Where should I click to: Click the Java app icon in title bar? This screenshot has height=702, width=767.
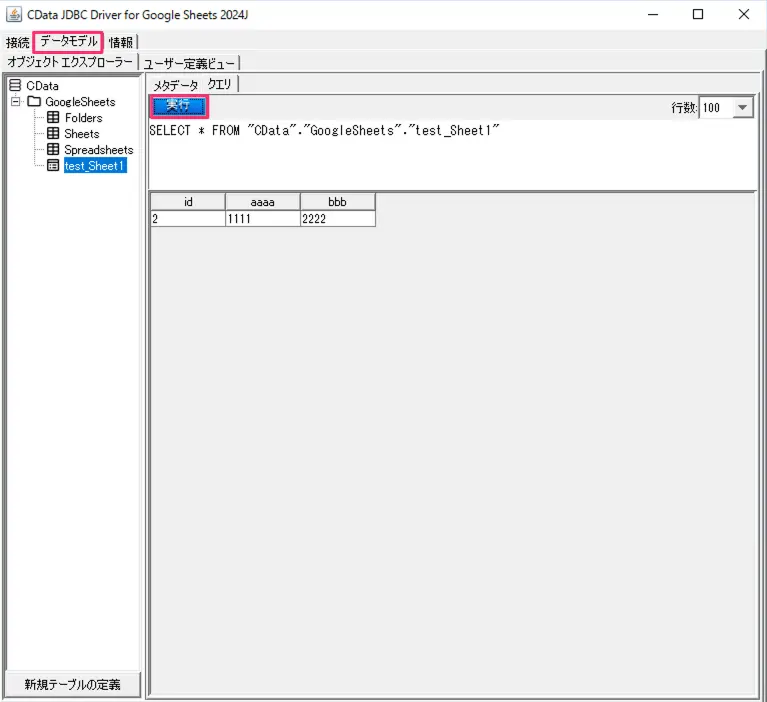14,14
